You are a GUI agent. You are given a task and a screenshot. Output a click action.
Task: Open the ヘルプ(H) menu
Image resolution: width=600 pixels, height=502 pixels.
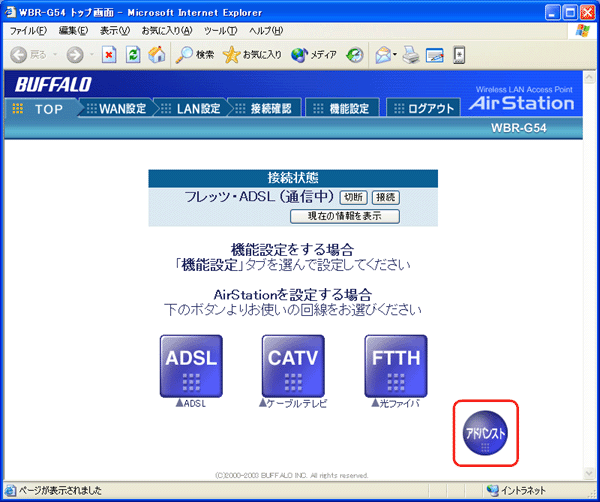coord(266,31)
